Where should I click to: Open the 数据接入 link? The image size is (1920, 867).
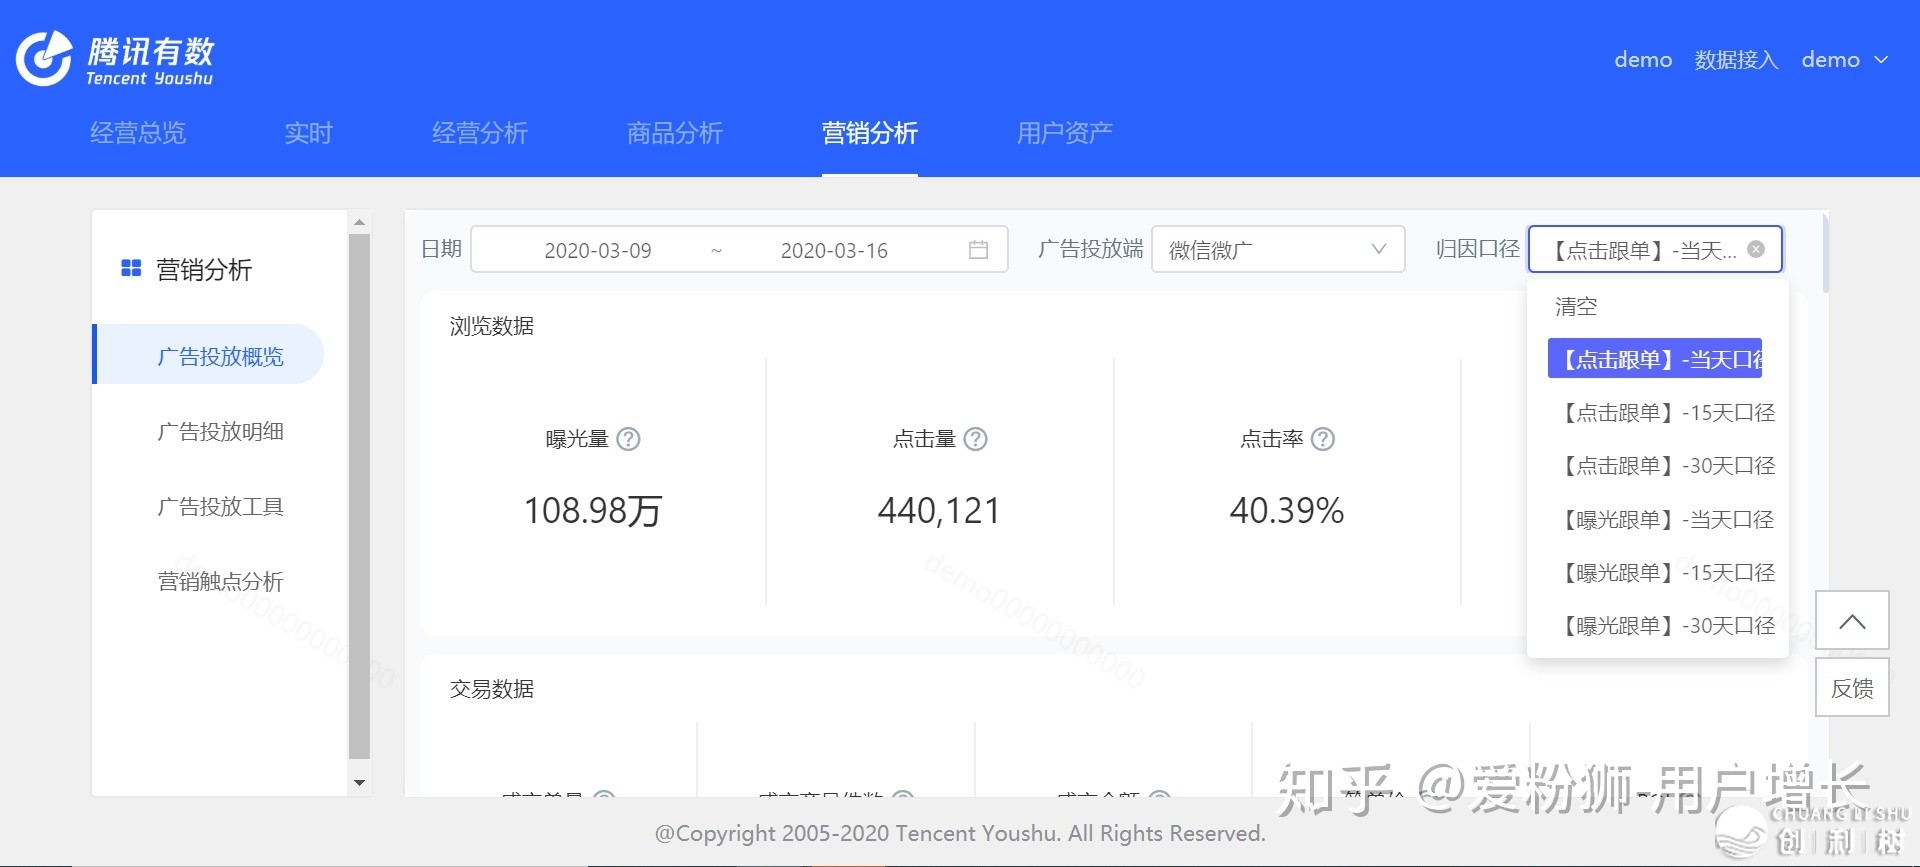(x=1736, y=60)
